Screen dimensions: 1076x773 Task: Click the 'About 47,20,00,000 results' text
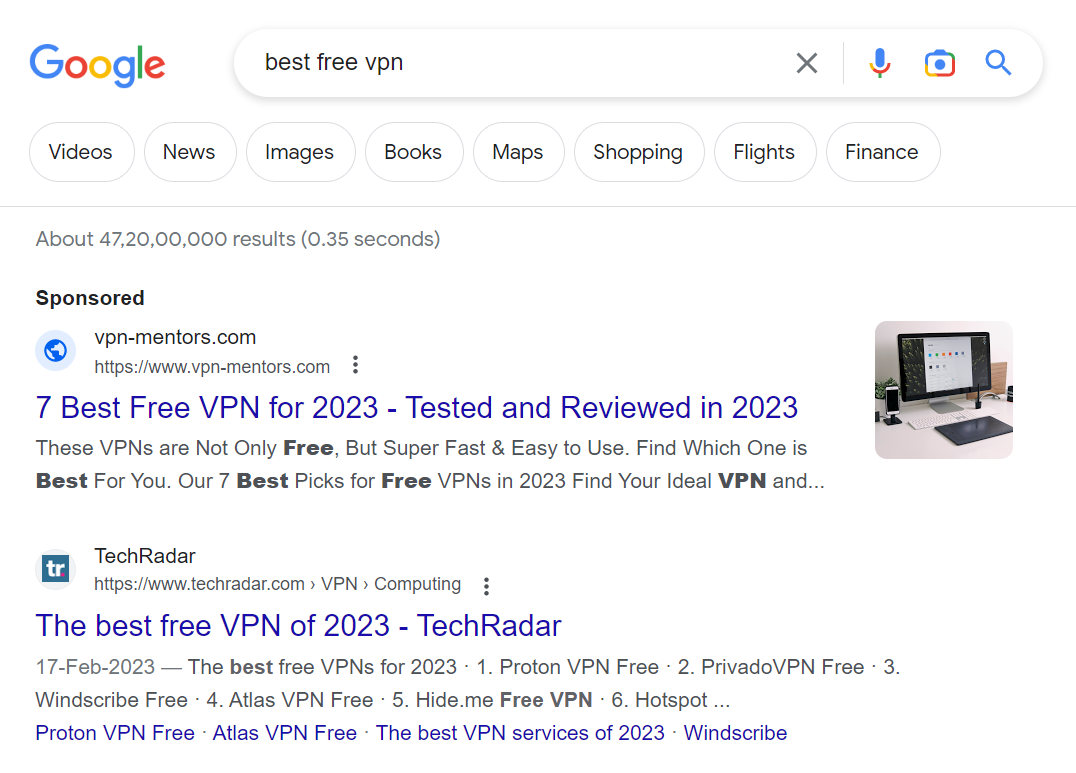[x=237, y=239]
